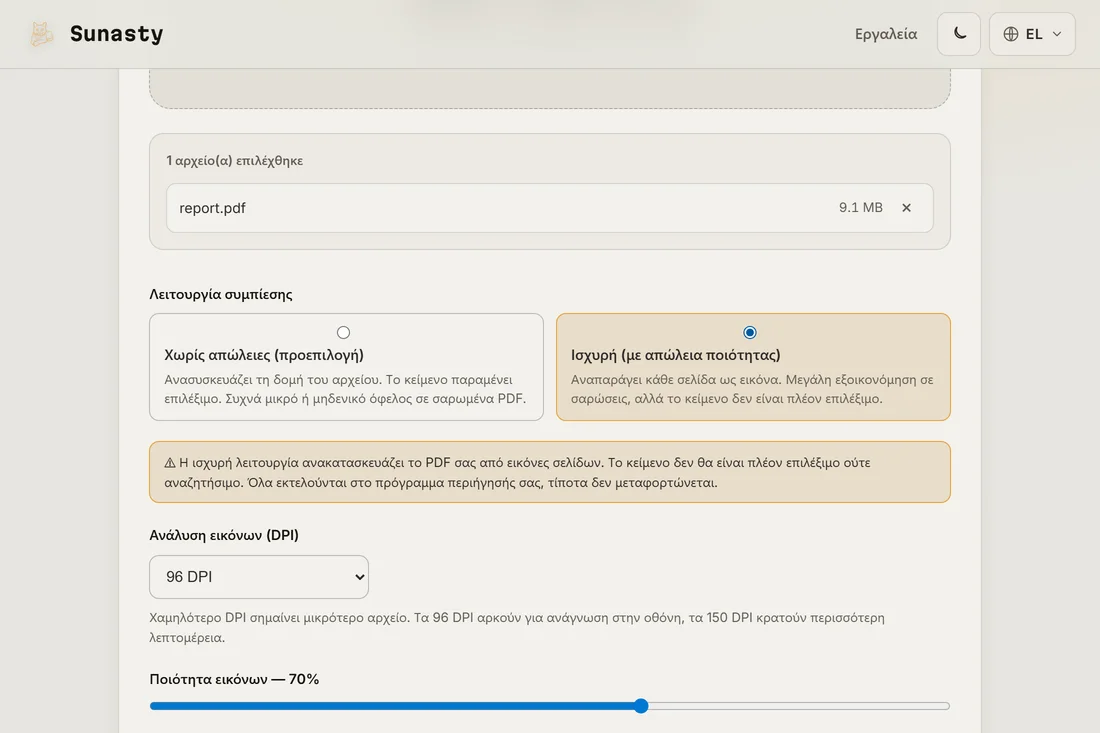Click the 1 αρχείο(α) επιλέχθηκε label
This screenshot has width=1100, height=733.
click(234, 161)
